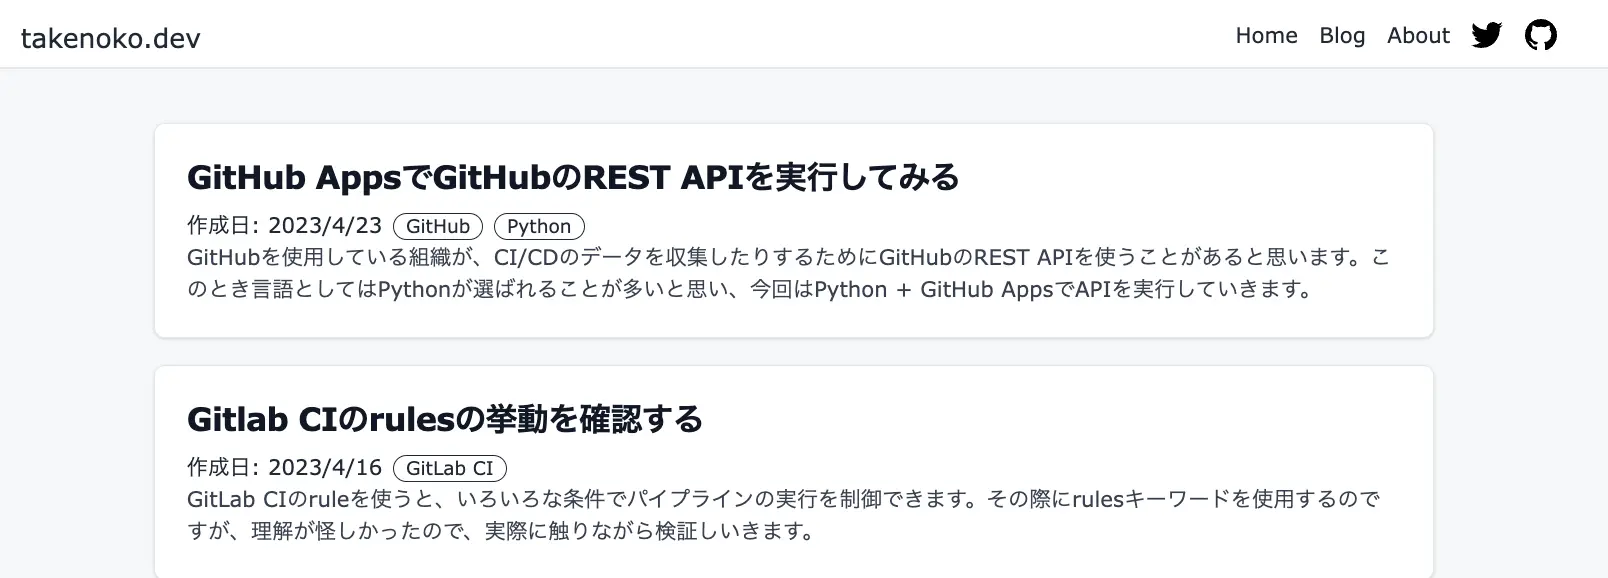Navigate to the About page

pos(1418,36)
